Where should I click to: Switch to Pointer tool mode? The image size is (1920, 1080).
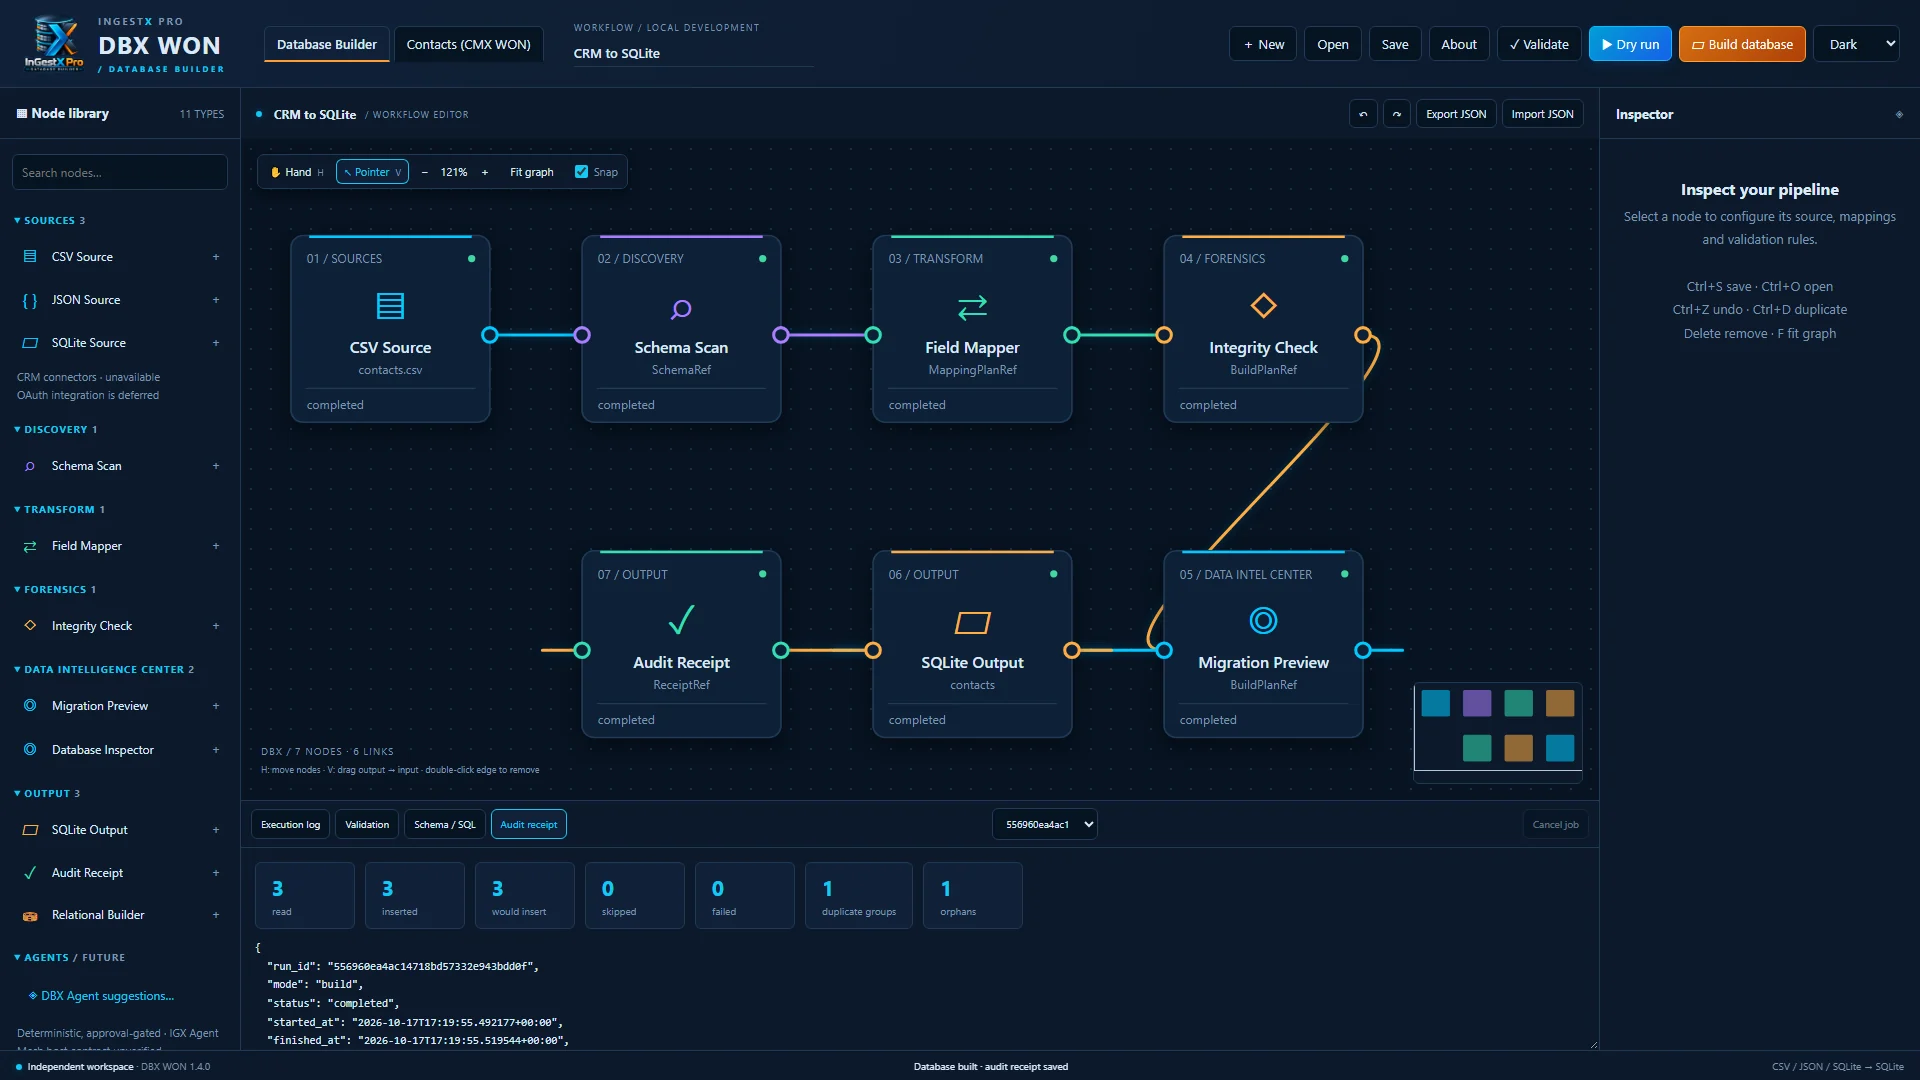pyautogui.click(x=372, y=172)
